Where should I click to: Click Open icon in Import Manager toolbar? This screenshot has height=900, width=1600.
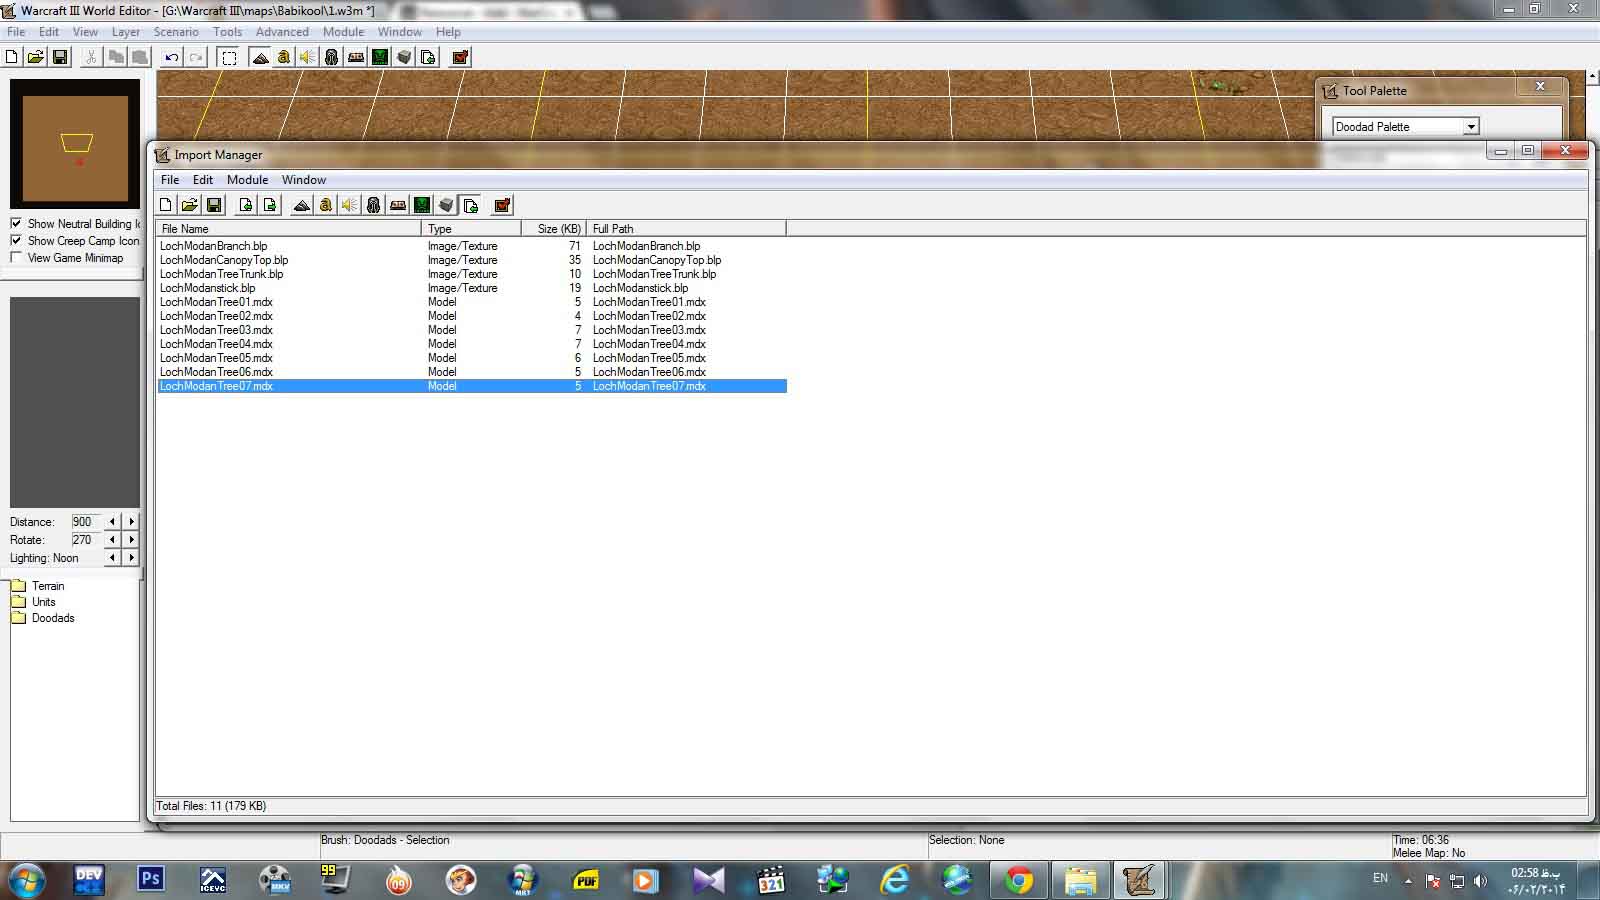[190, 205]
